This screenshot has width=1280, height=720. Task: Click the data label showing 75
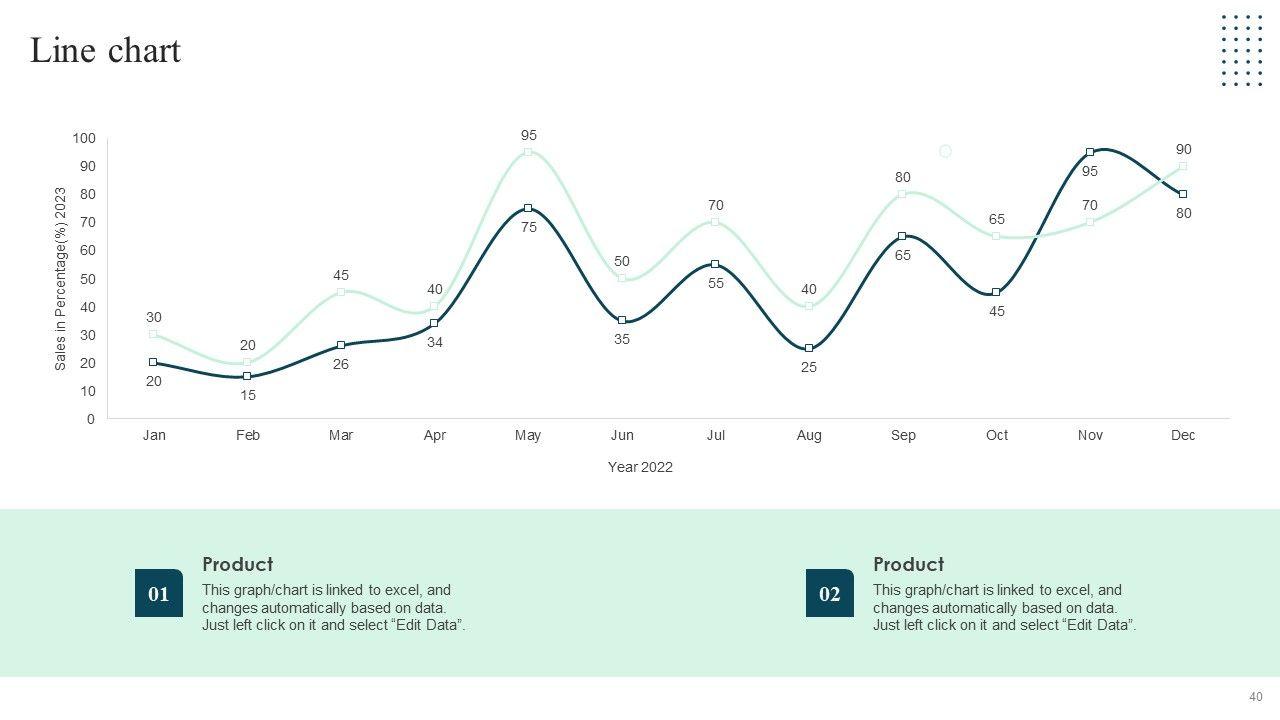[529, 227]
